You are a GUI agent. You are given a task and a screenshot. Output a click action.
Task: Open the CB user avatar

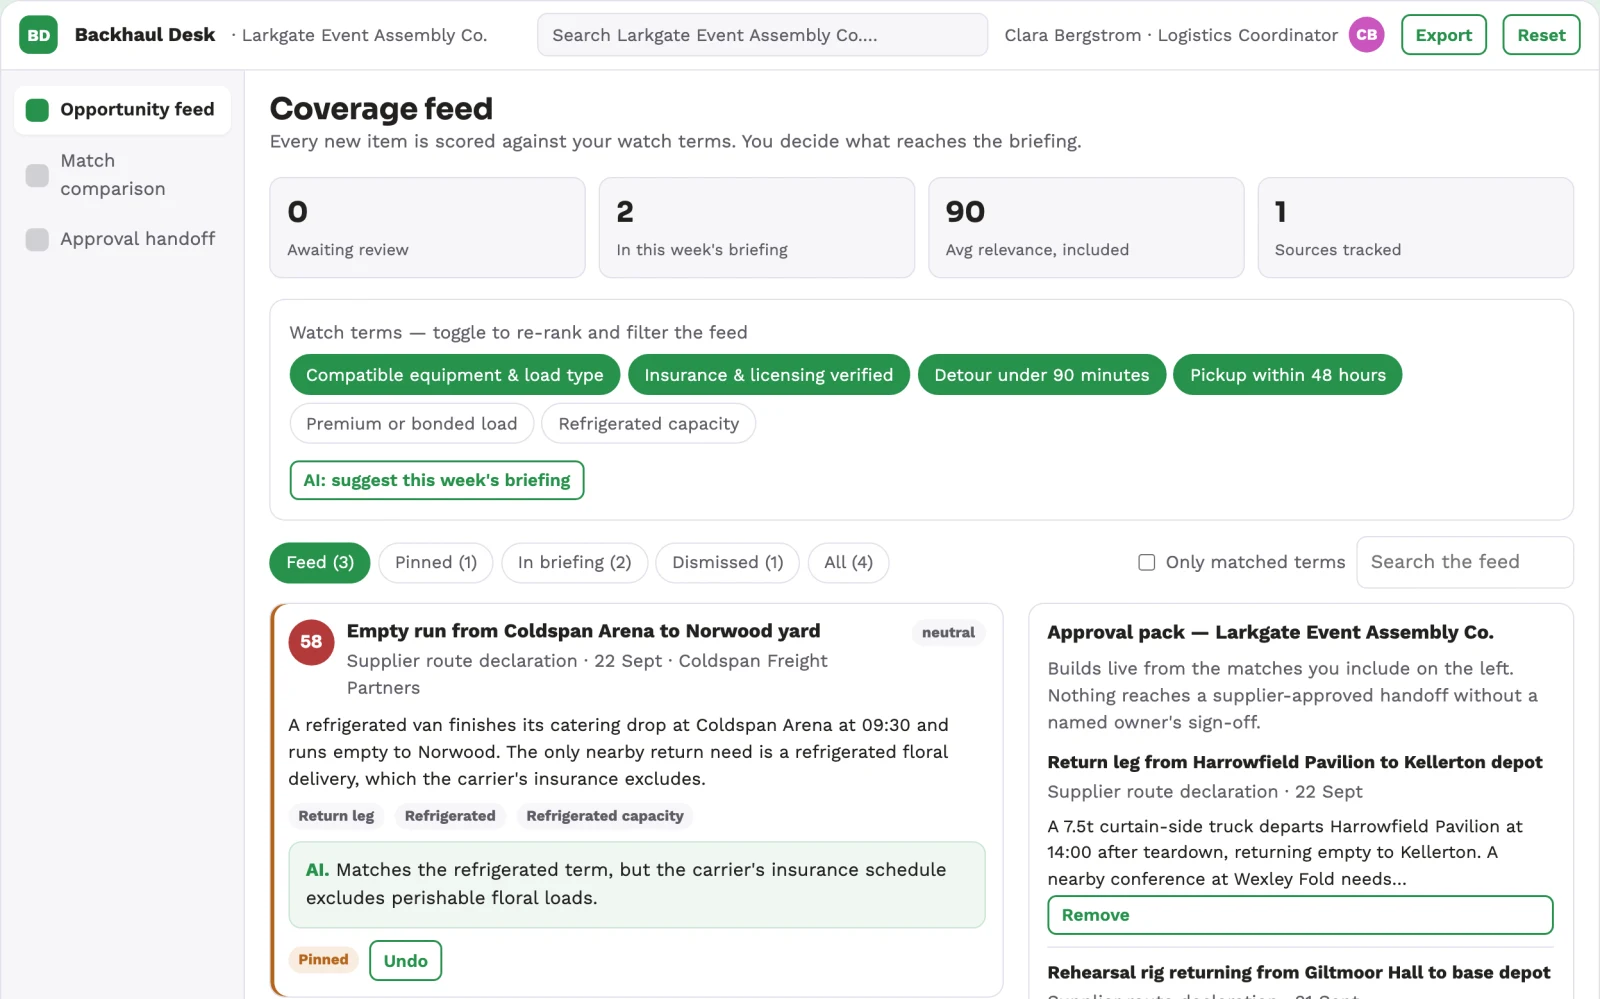point(1366,35)
